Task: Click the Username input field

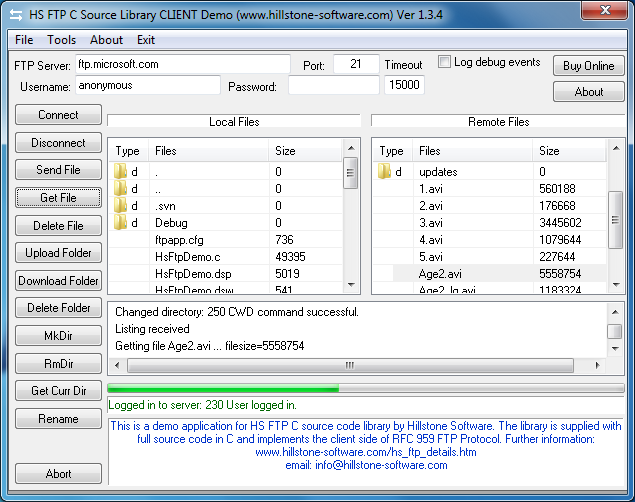Action: pyautogui.click(x=148, y=85)
